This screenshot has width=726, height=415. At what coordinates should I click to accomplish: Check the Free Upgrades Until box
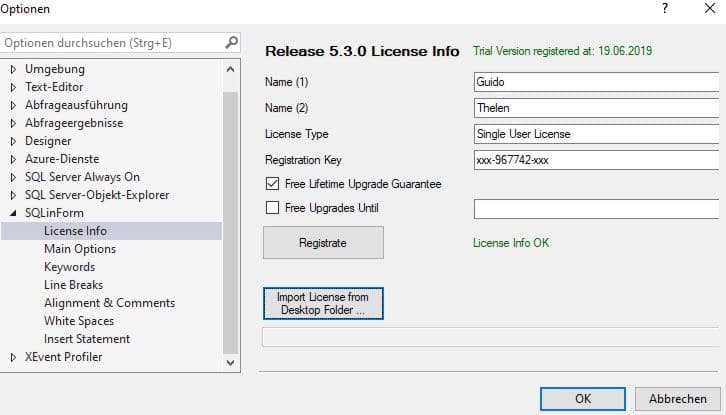point(272,208)
